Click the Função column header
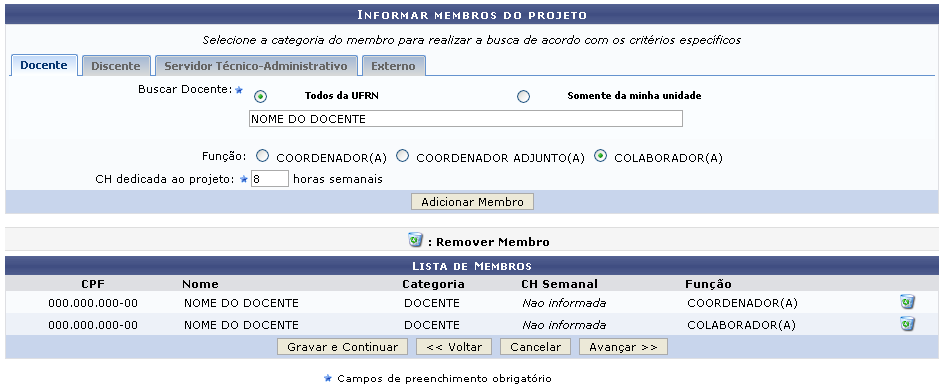943x386 pixels. [708, 284]
